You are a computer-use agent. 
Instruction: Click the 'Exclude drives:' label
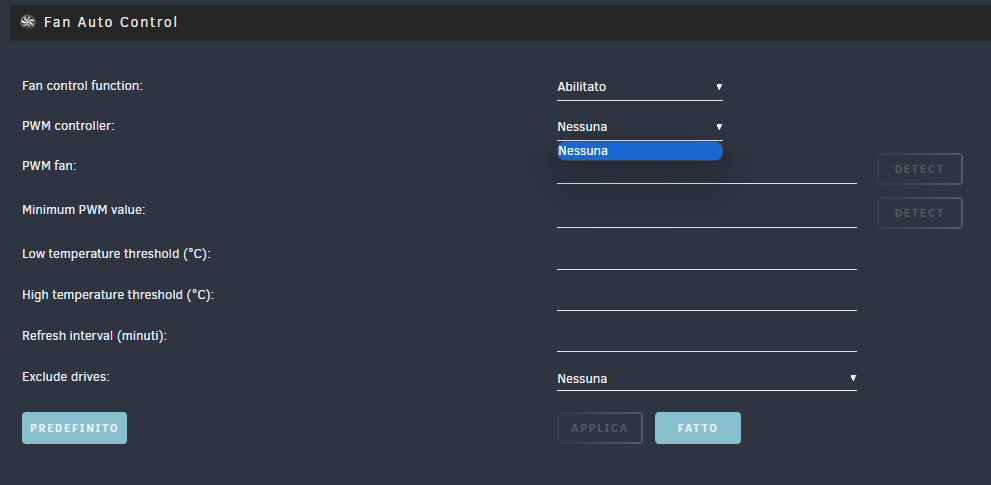point(66,377)
